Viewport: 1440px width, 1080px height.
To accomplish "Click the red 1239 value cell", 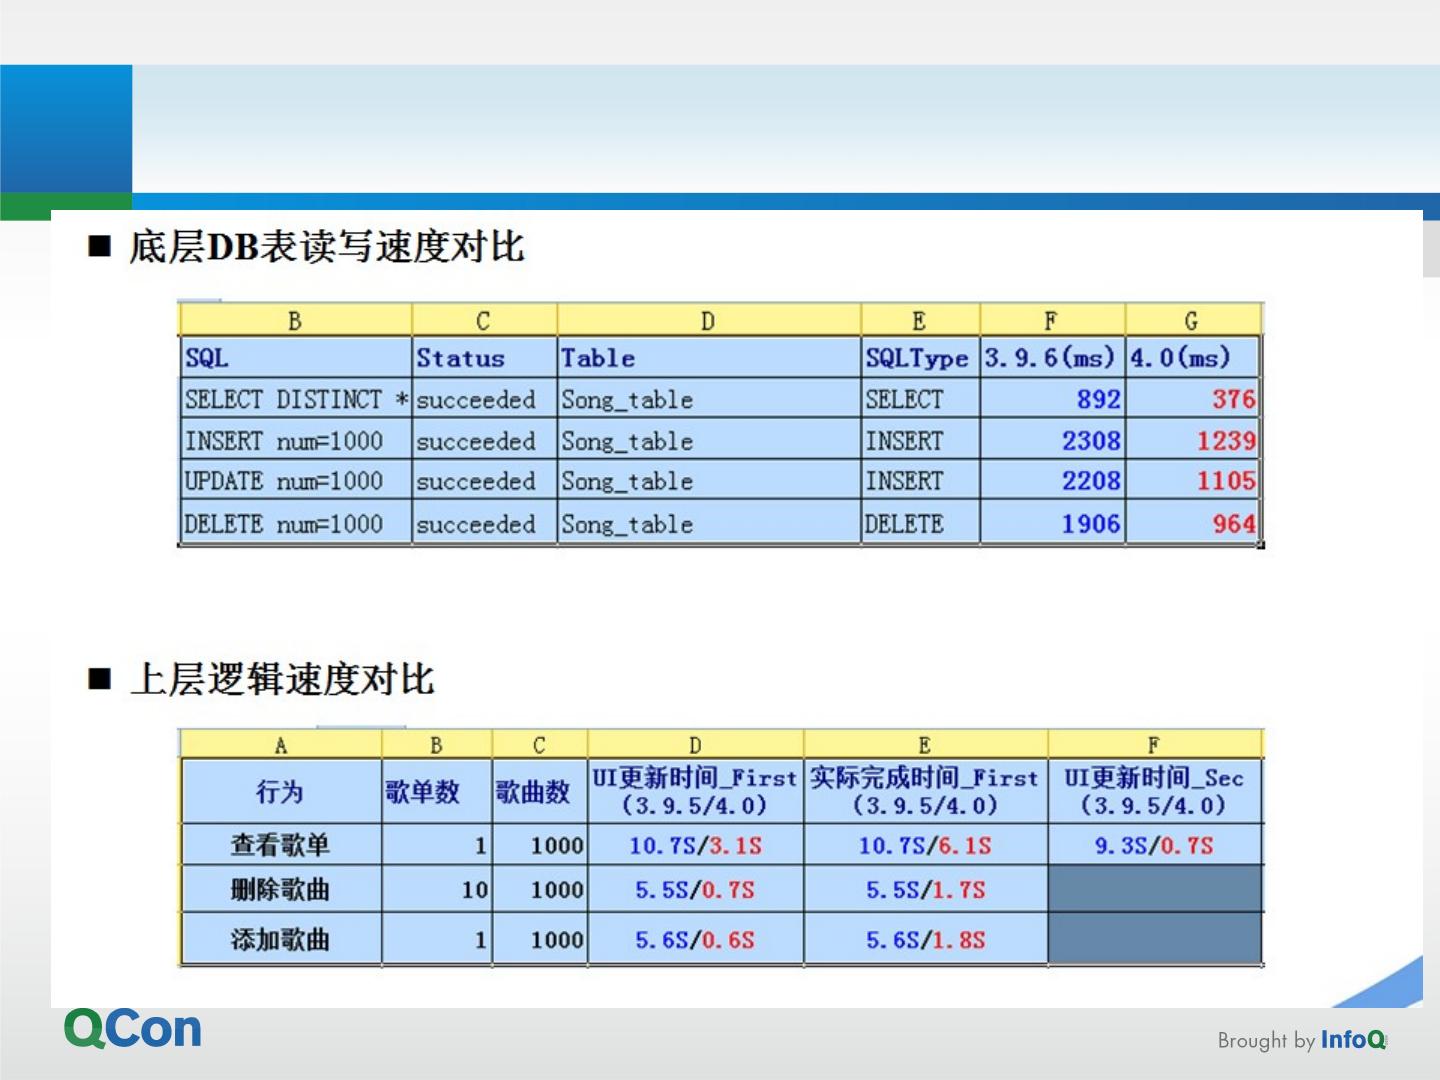I will [x=1192, y=441].
